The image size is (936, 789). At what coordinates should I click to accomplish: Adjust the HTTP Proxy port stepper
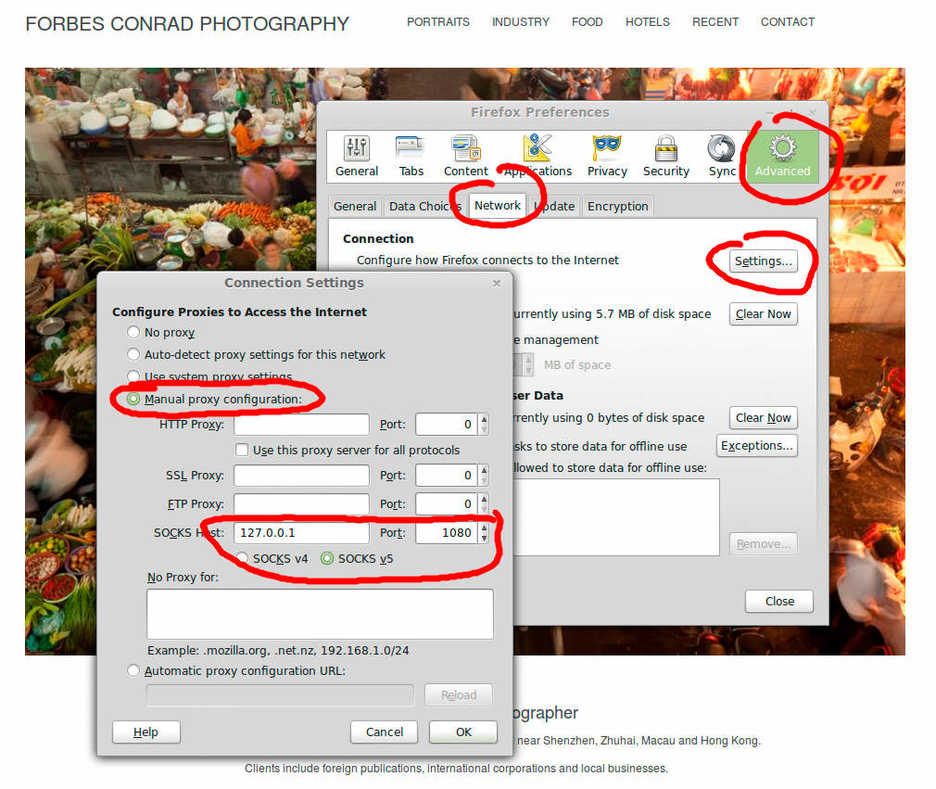tap(484, 424)
